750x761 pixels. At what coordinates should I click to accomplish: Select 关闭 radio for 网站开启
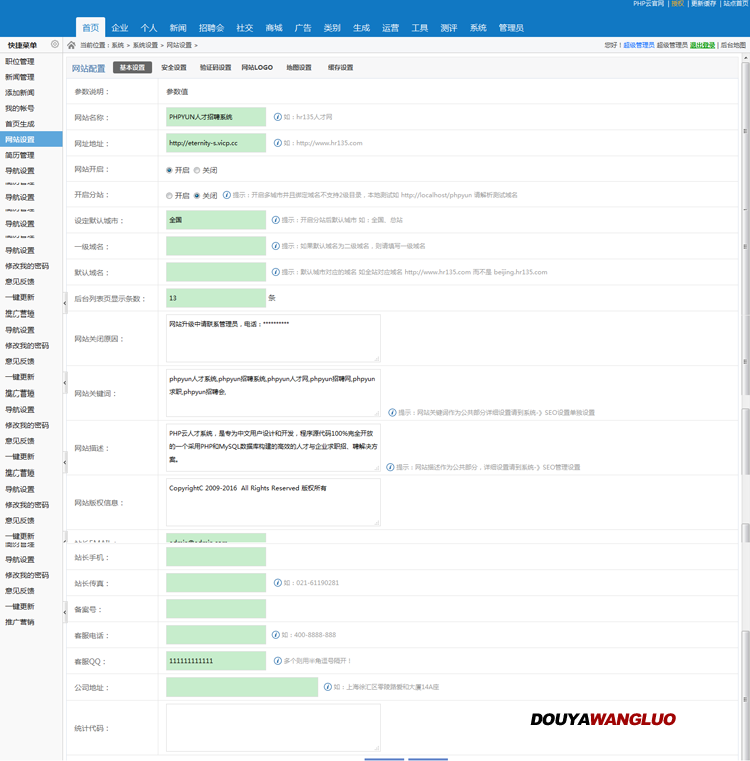(197, 170)
